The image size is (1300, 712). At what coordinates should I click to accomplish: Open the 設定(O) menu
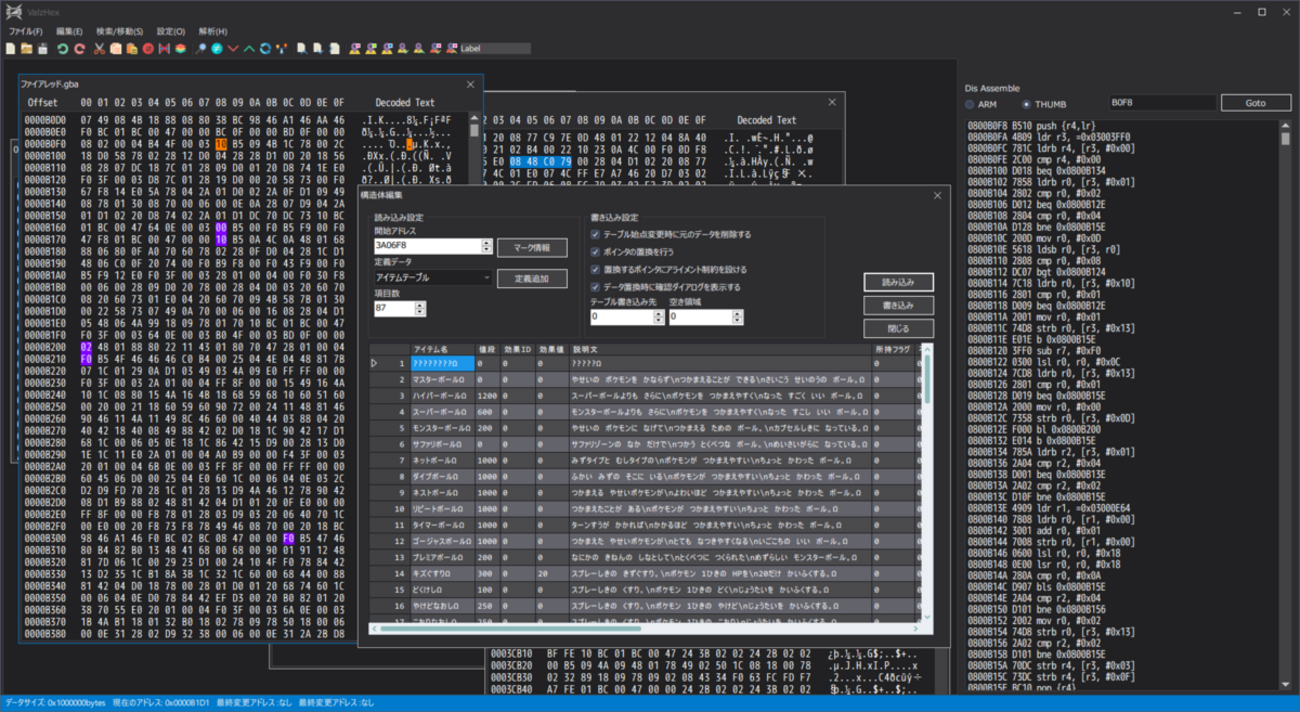[171, 31]
